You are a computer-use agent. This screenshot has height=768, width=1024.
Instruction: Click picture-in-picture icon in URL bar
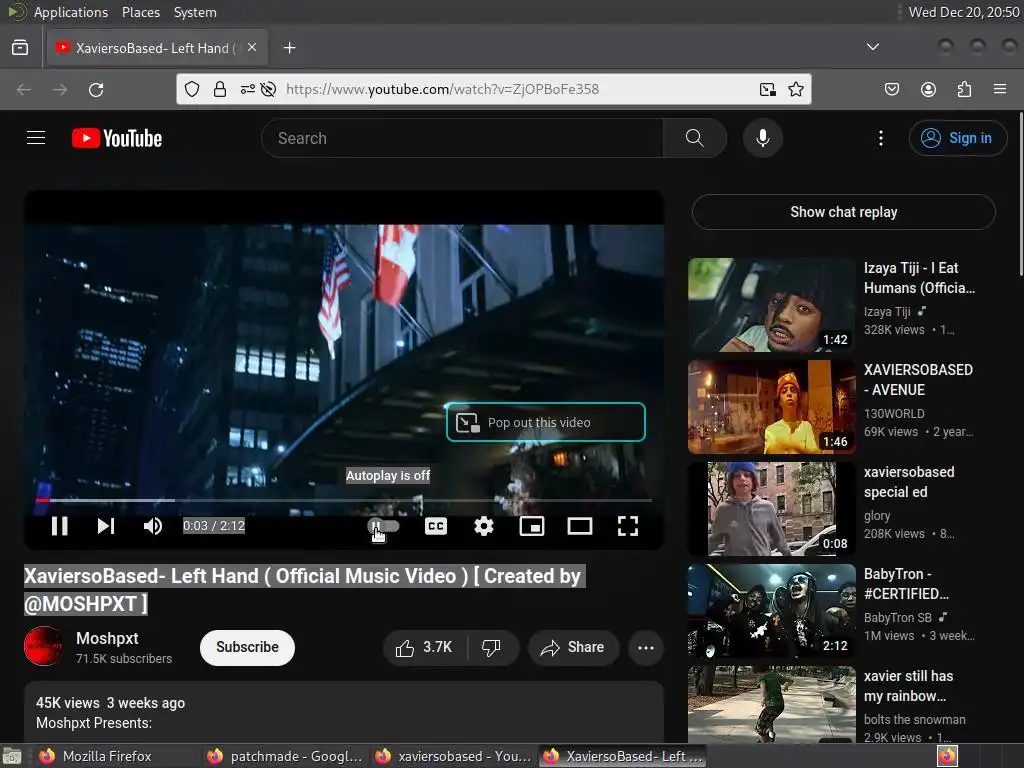767,89
